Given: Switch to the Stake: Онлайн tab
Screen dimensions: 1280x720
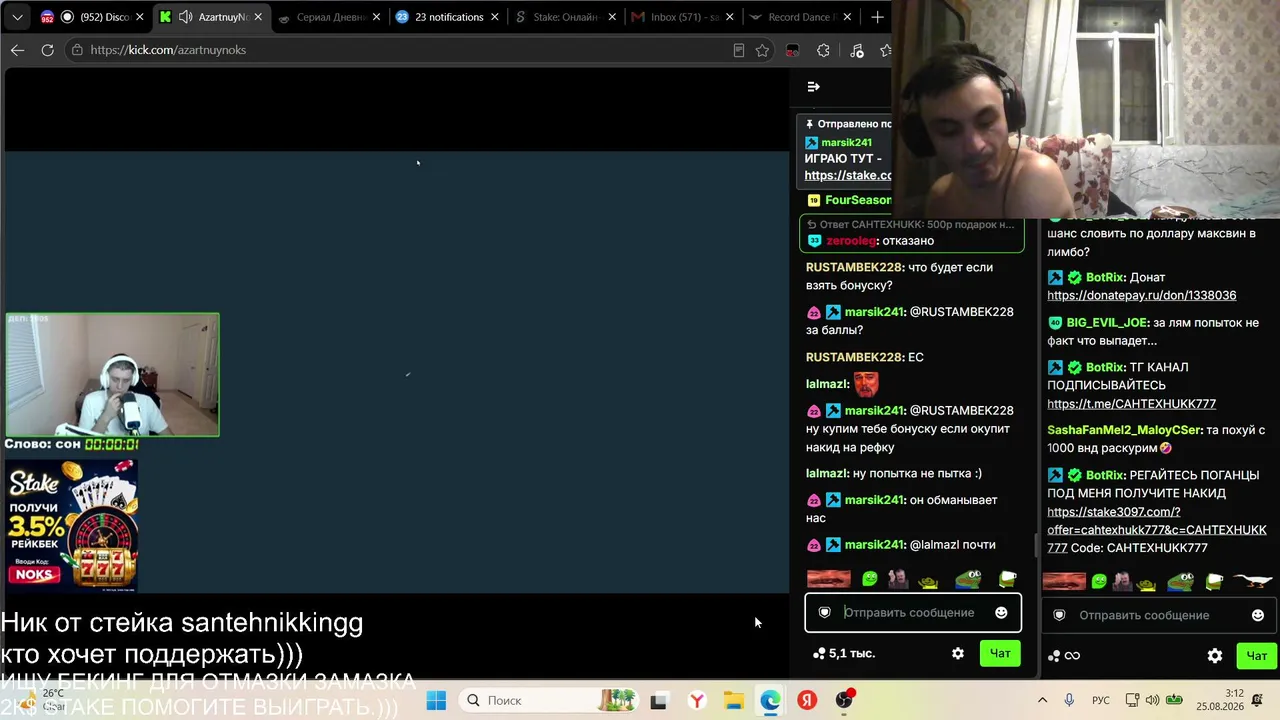Looking at the screenshot, I should [x=565, y=17].
